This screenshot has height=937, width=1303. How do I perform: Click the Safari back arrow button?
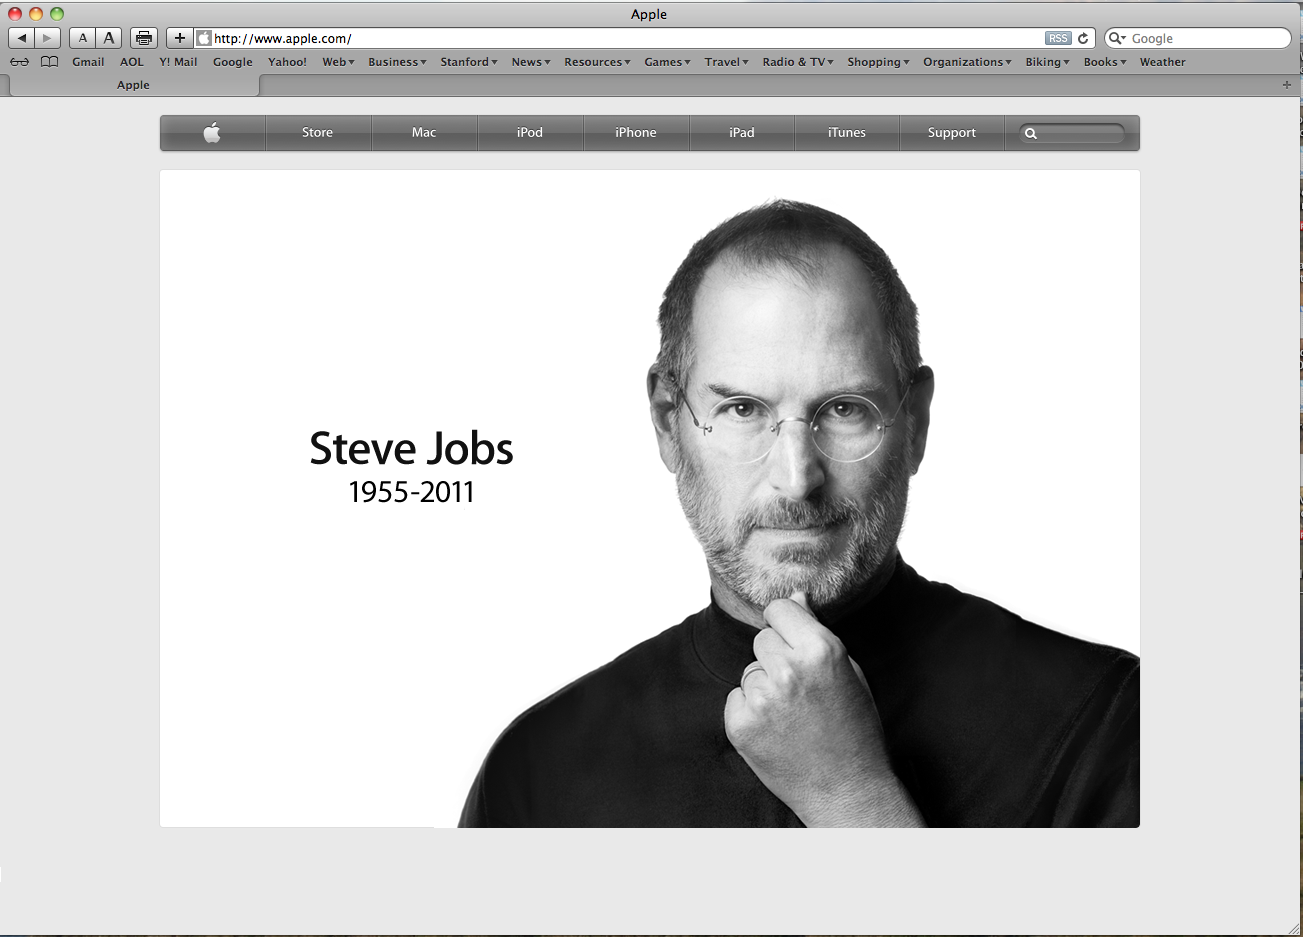pyautogui.click(x=22, y=38)
